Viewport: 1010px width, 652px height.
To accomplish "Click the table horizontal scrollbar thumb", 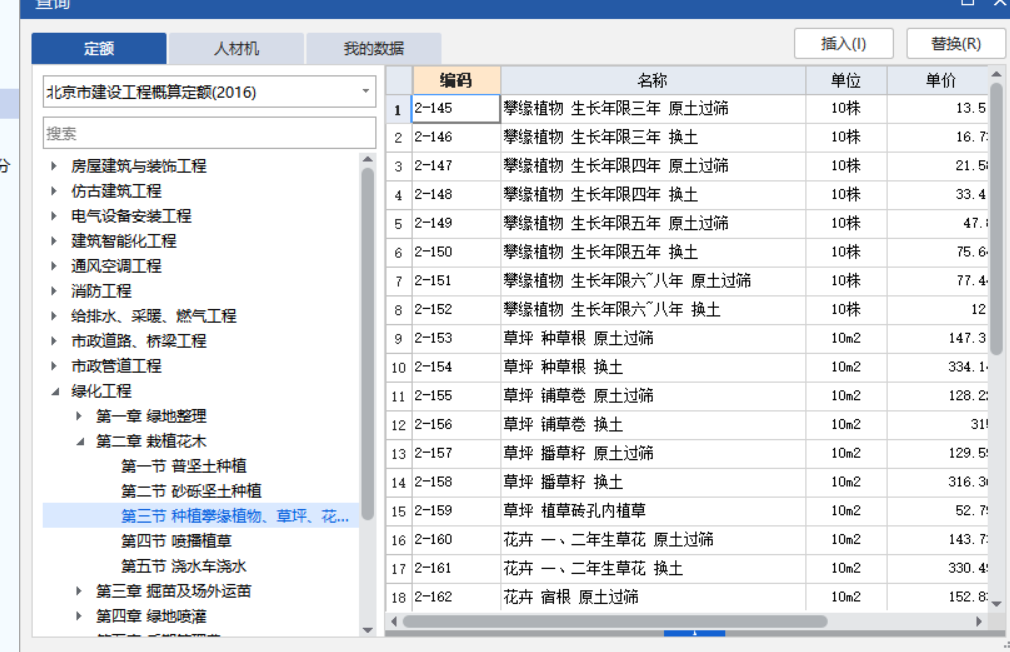I will [615, 622].
